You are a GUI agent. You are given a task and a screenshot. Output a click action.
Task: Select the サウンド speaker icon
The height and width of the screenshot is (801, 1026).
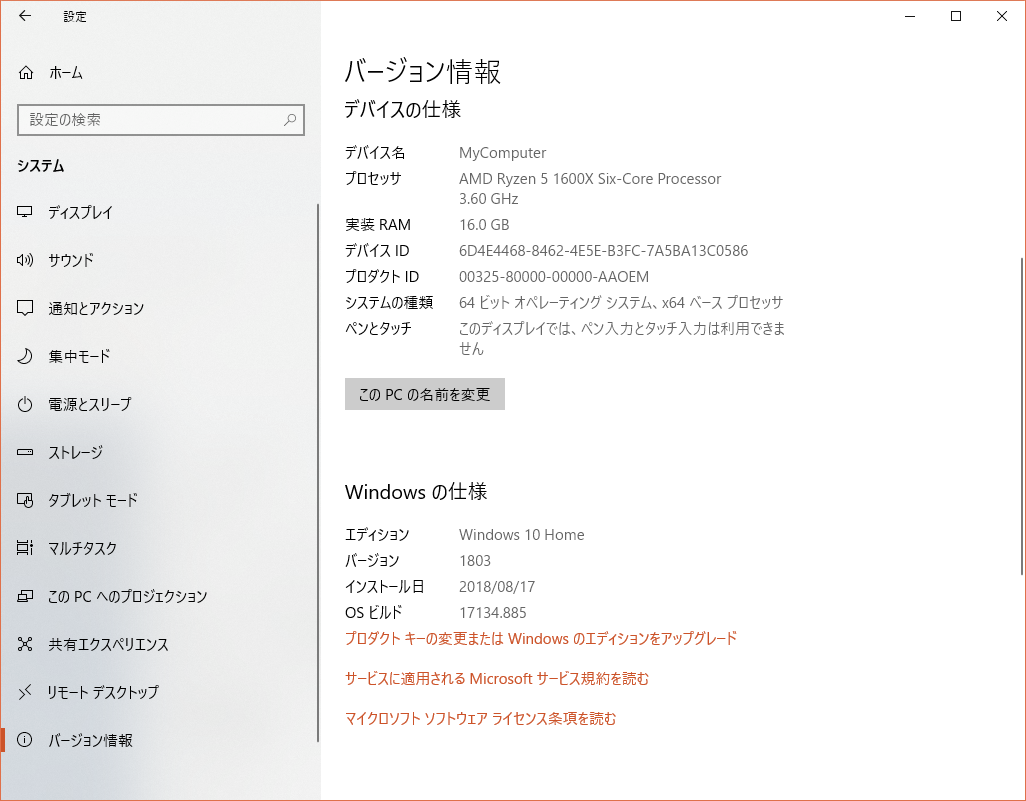coord(25,260)
